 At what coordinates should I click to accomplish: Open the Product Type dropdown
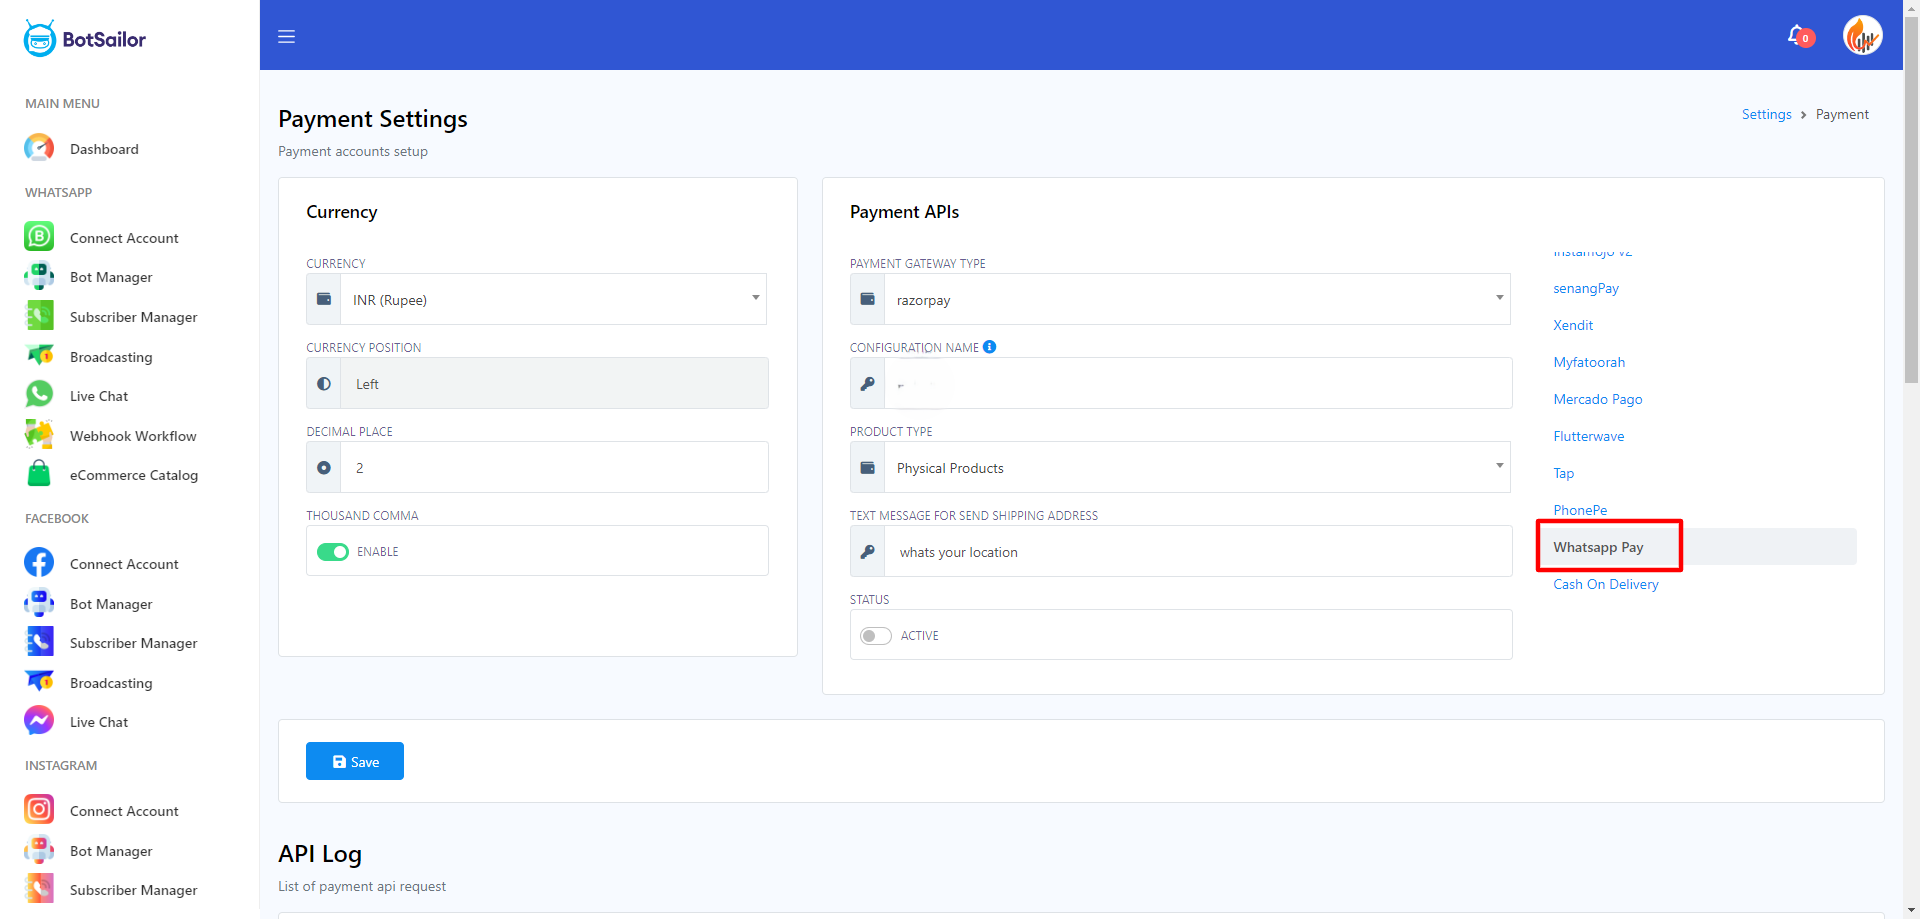click(x=1196, y=467)
